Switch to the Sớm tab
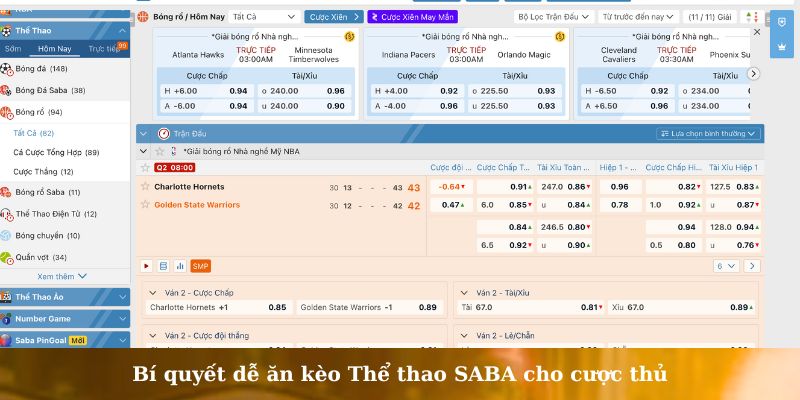Screen dimensions: 800x400 pos(13,49)
